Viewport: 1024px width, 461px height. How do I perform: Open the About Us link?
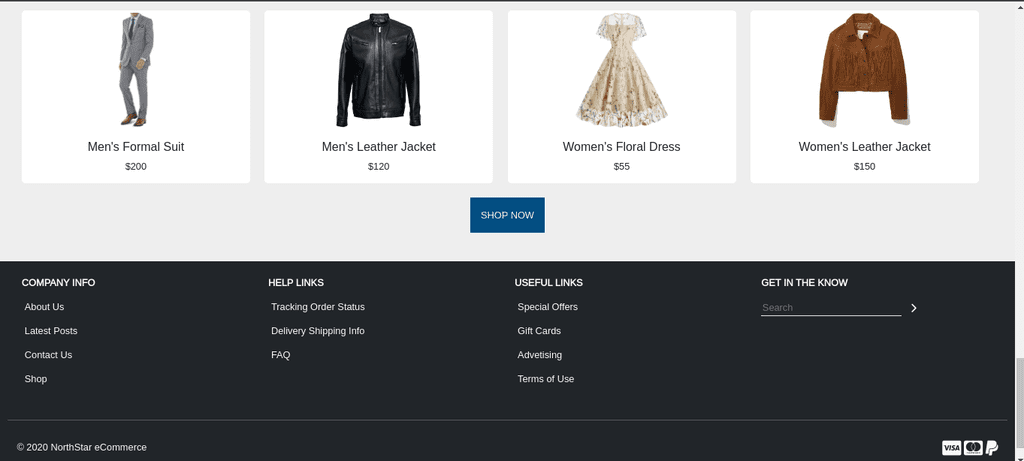click(44, 307)
